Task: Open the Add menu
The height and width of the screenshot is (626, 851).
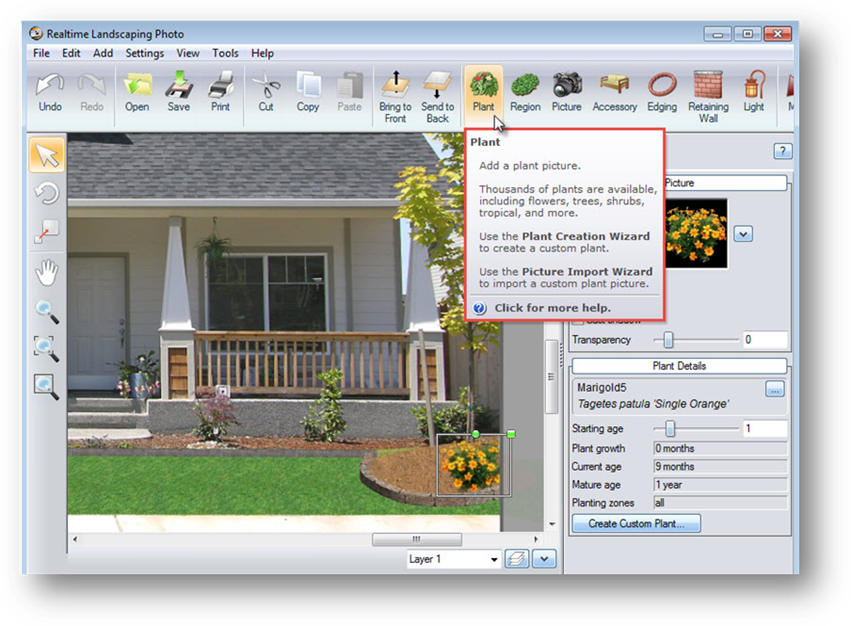Action: click(103, 53)
